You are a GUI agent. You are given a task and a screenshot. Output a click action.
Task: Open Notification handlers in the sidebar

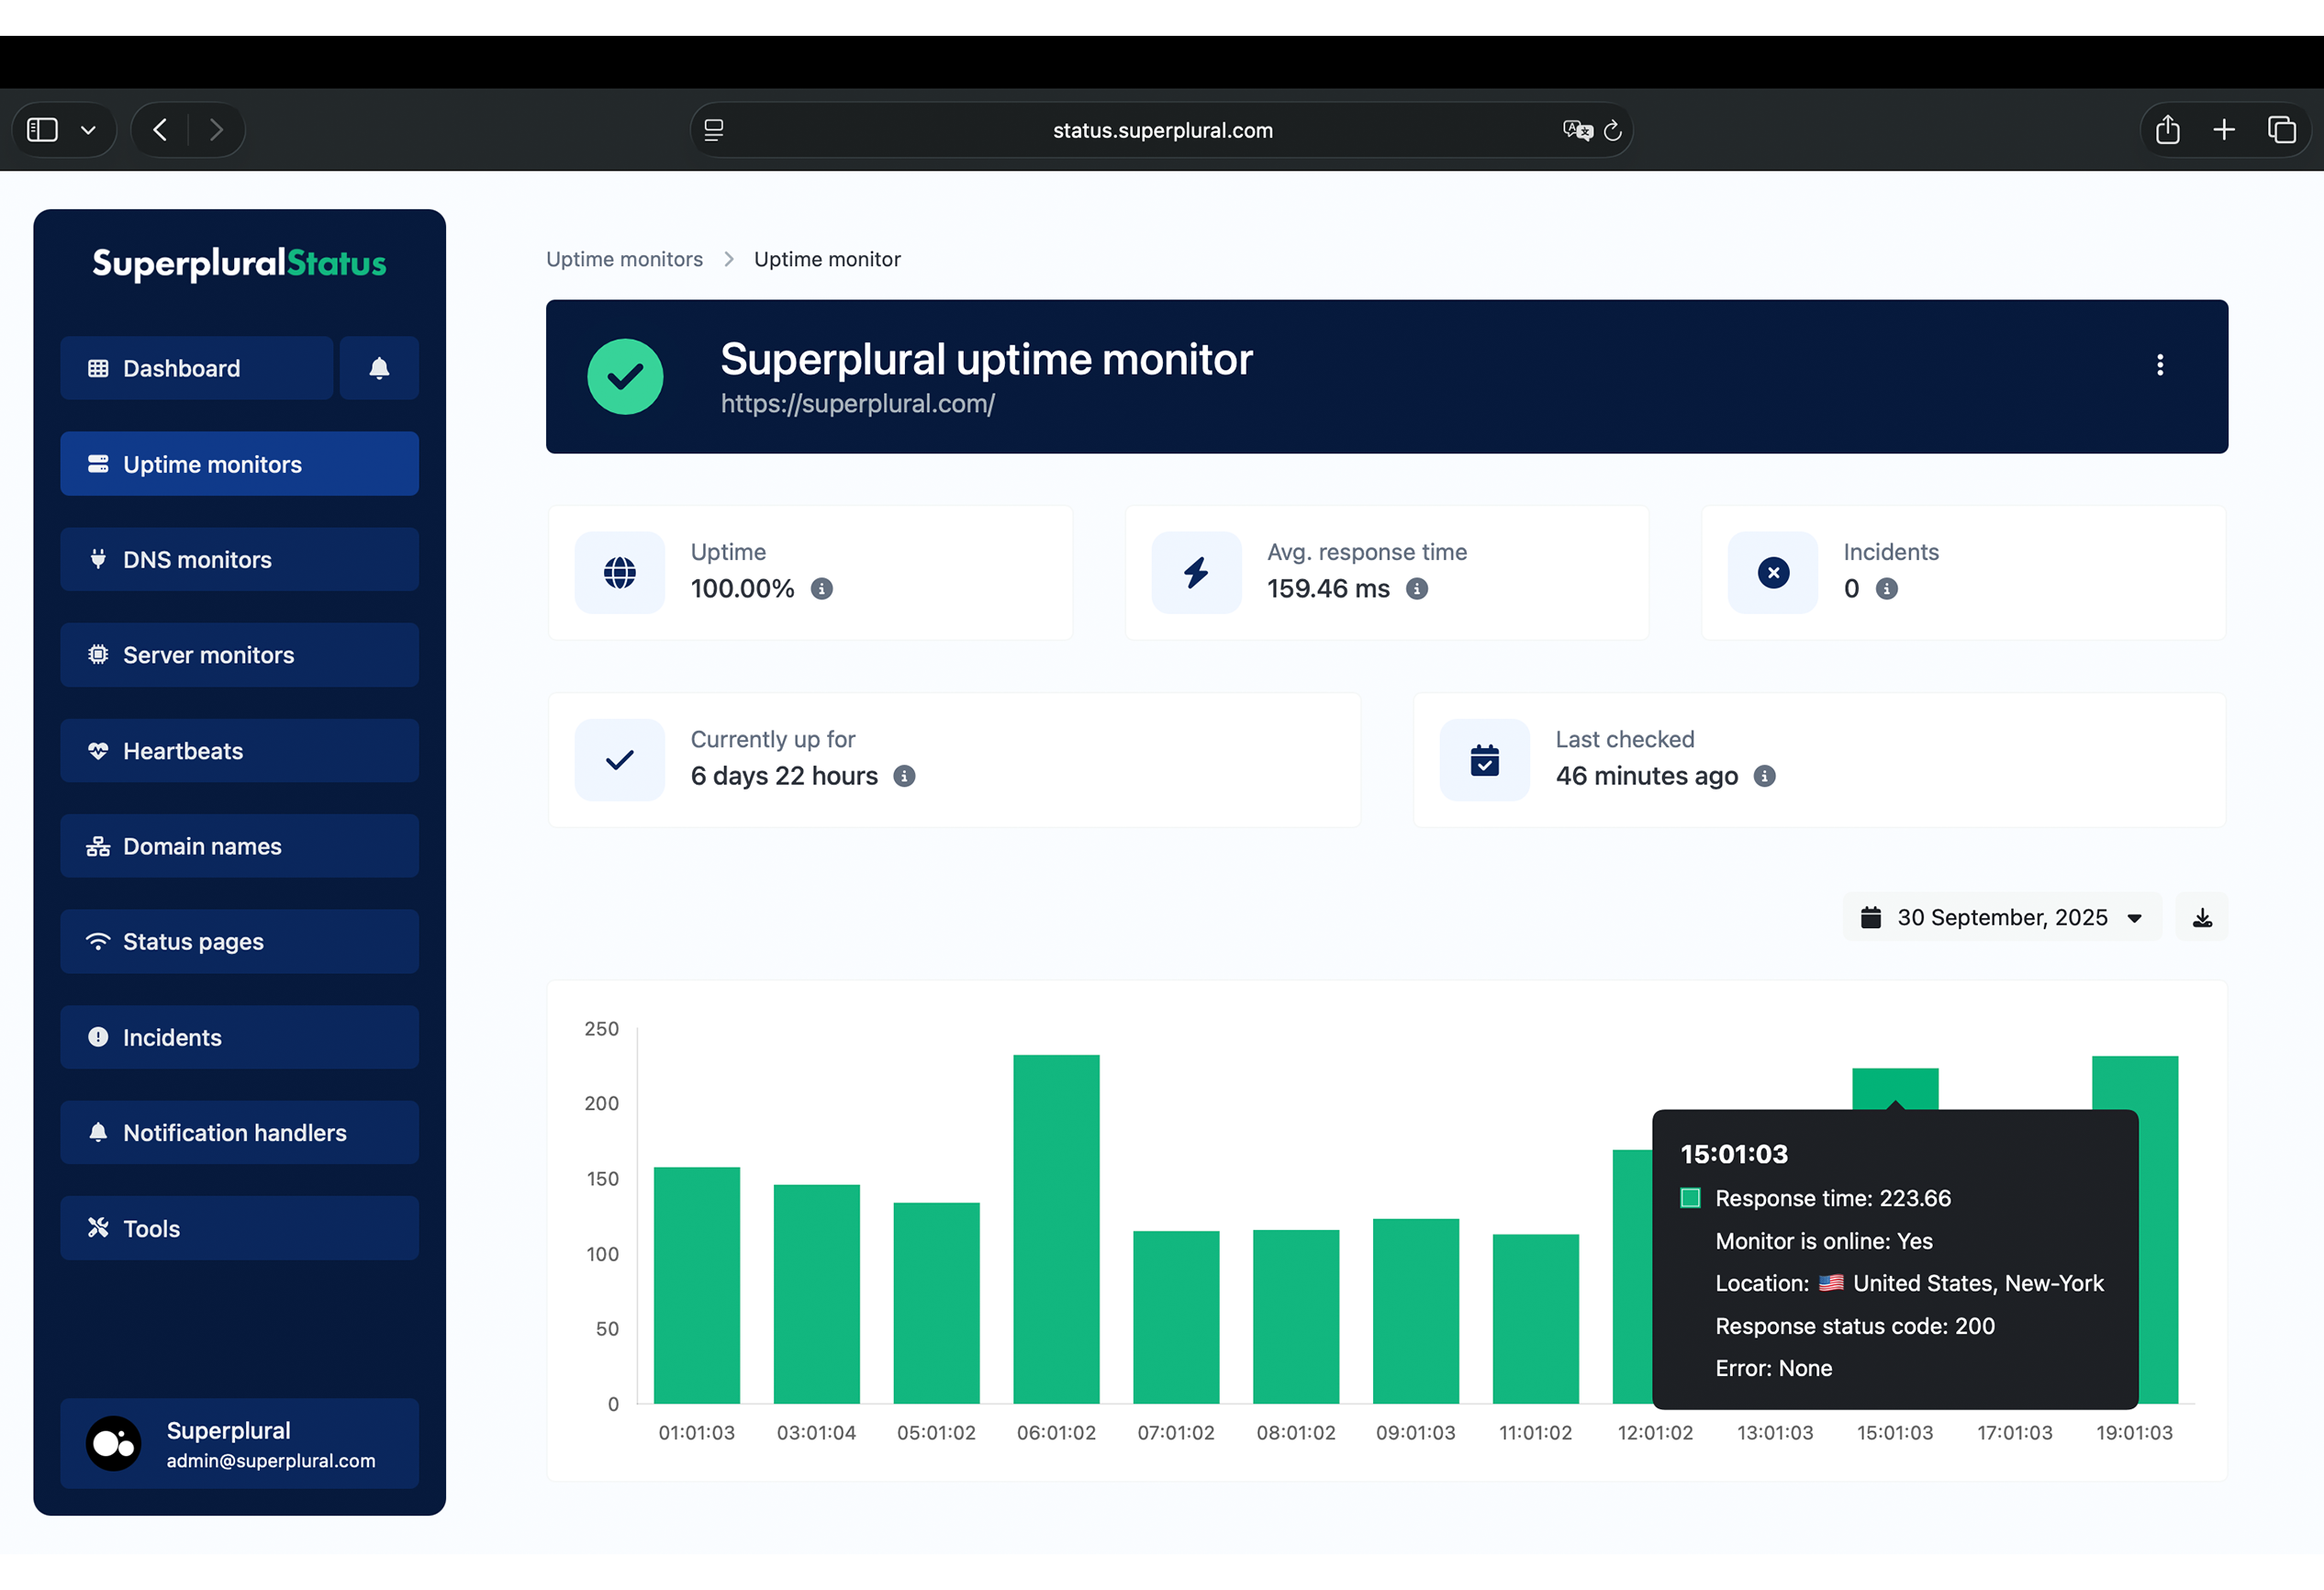click(240, 1133)
